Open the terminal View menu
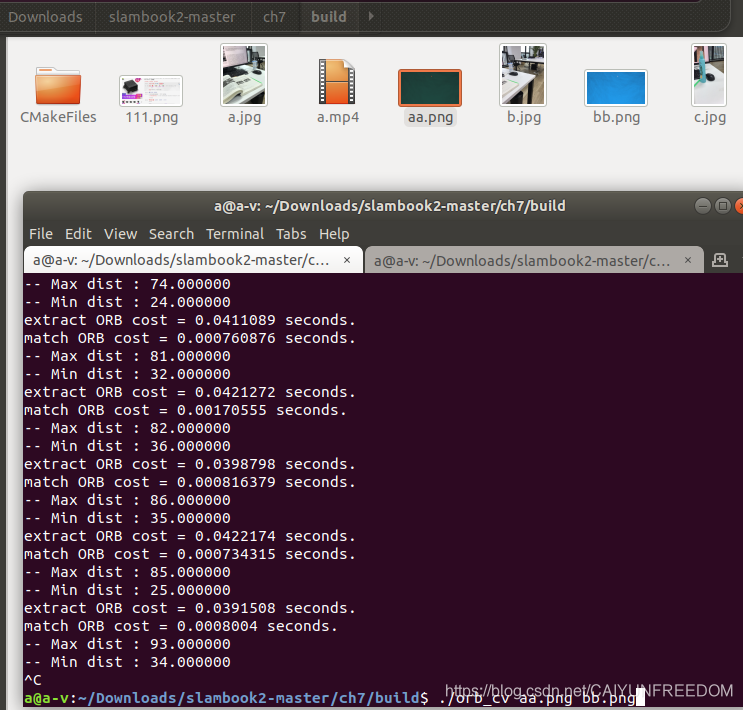The width and height of the screenshot is (743, 710). coord(120,234)
